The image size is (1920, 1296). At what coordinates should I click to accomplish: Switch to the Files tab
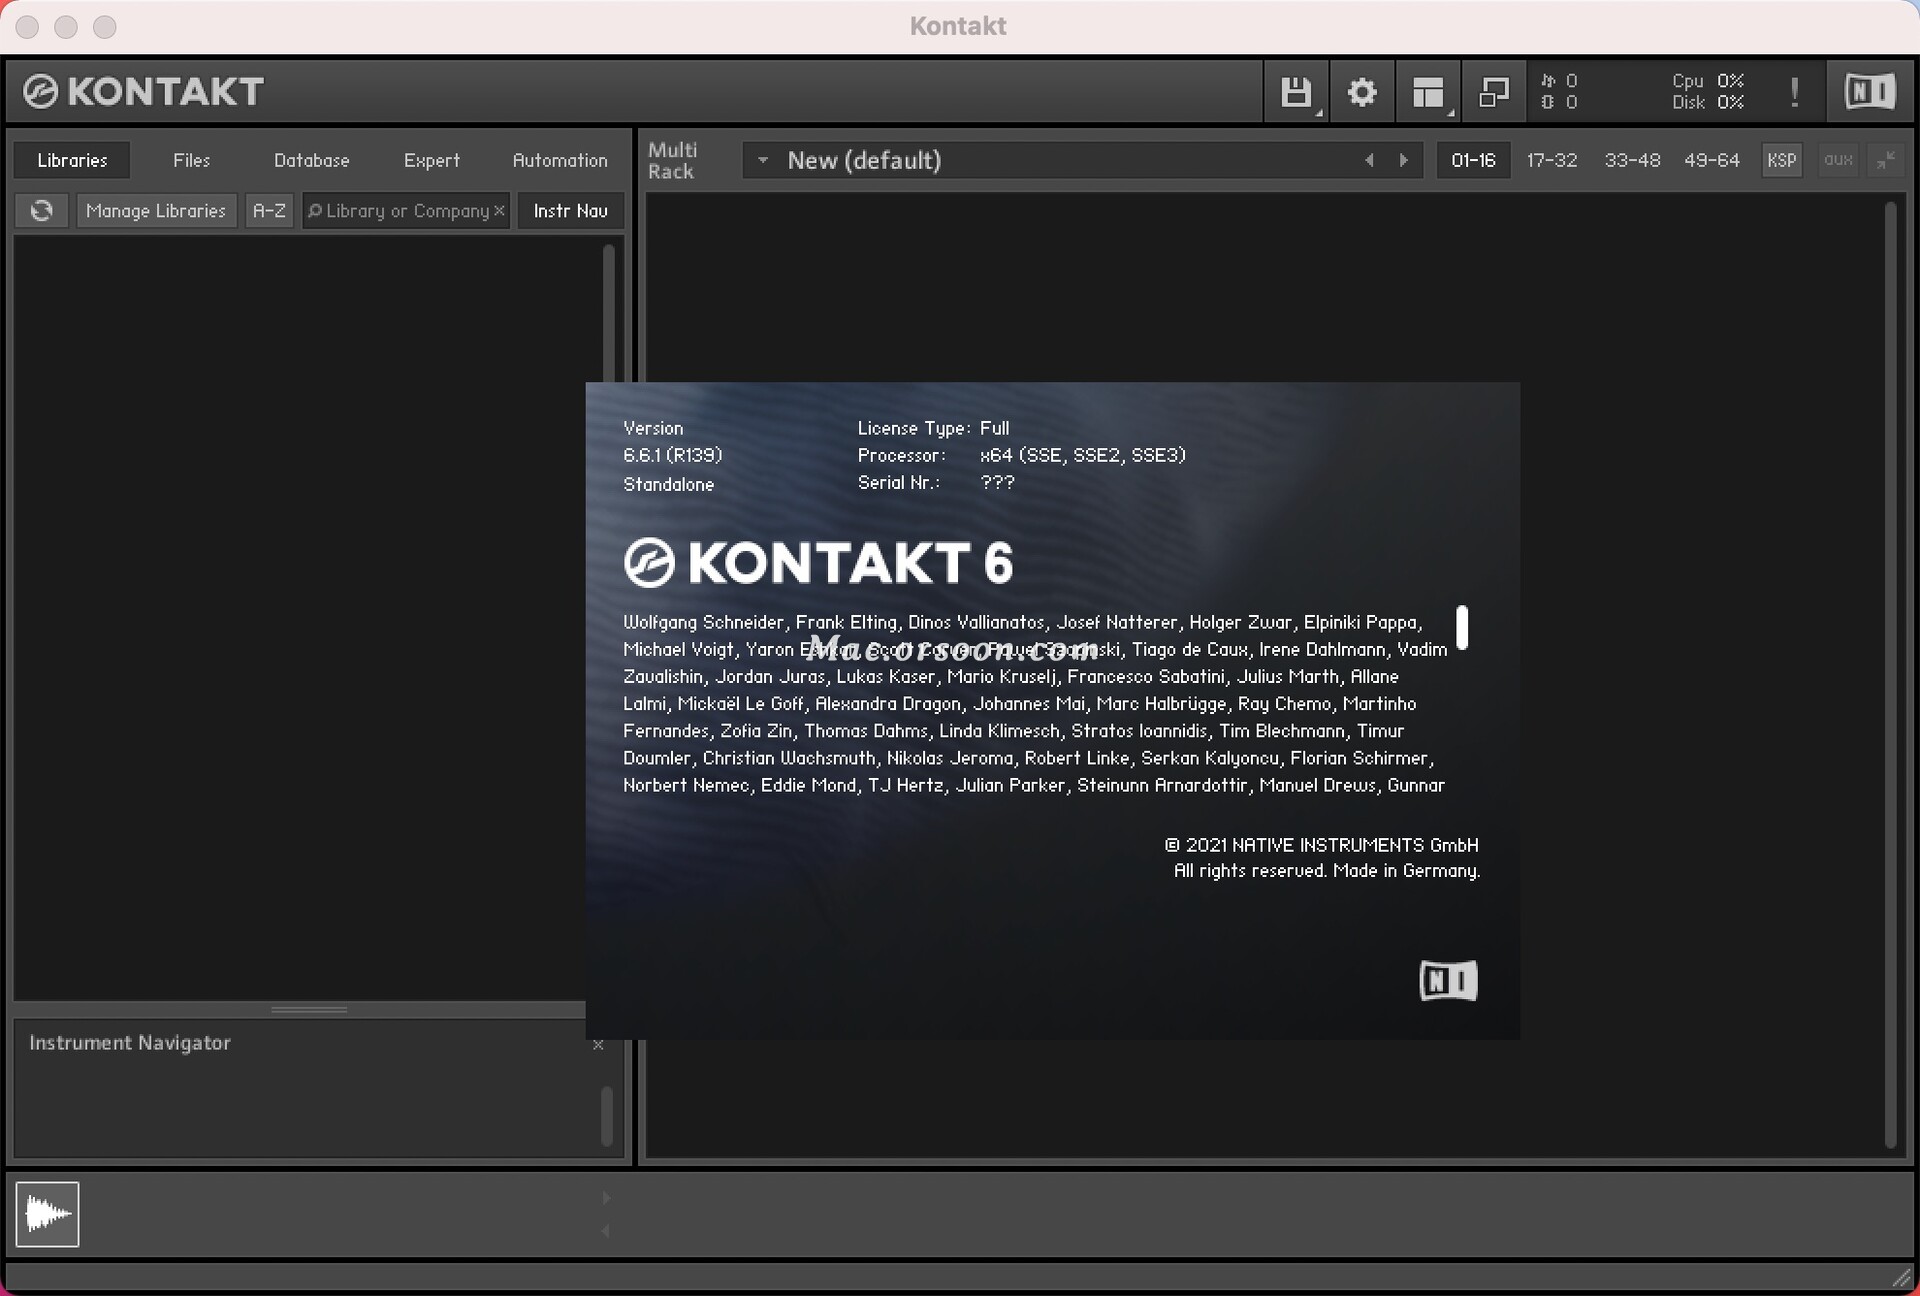191,160
